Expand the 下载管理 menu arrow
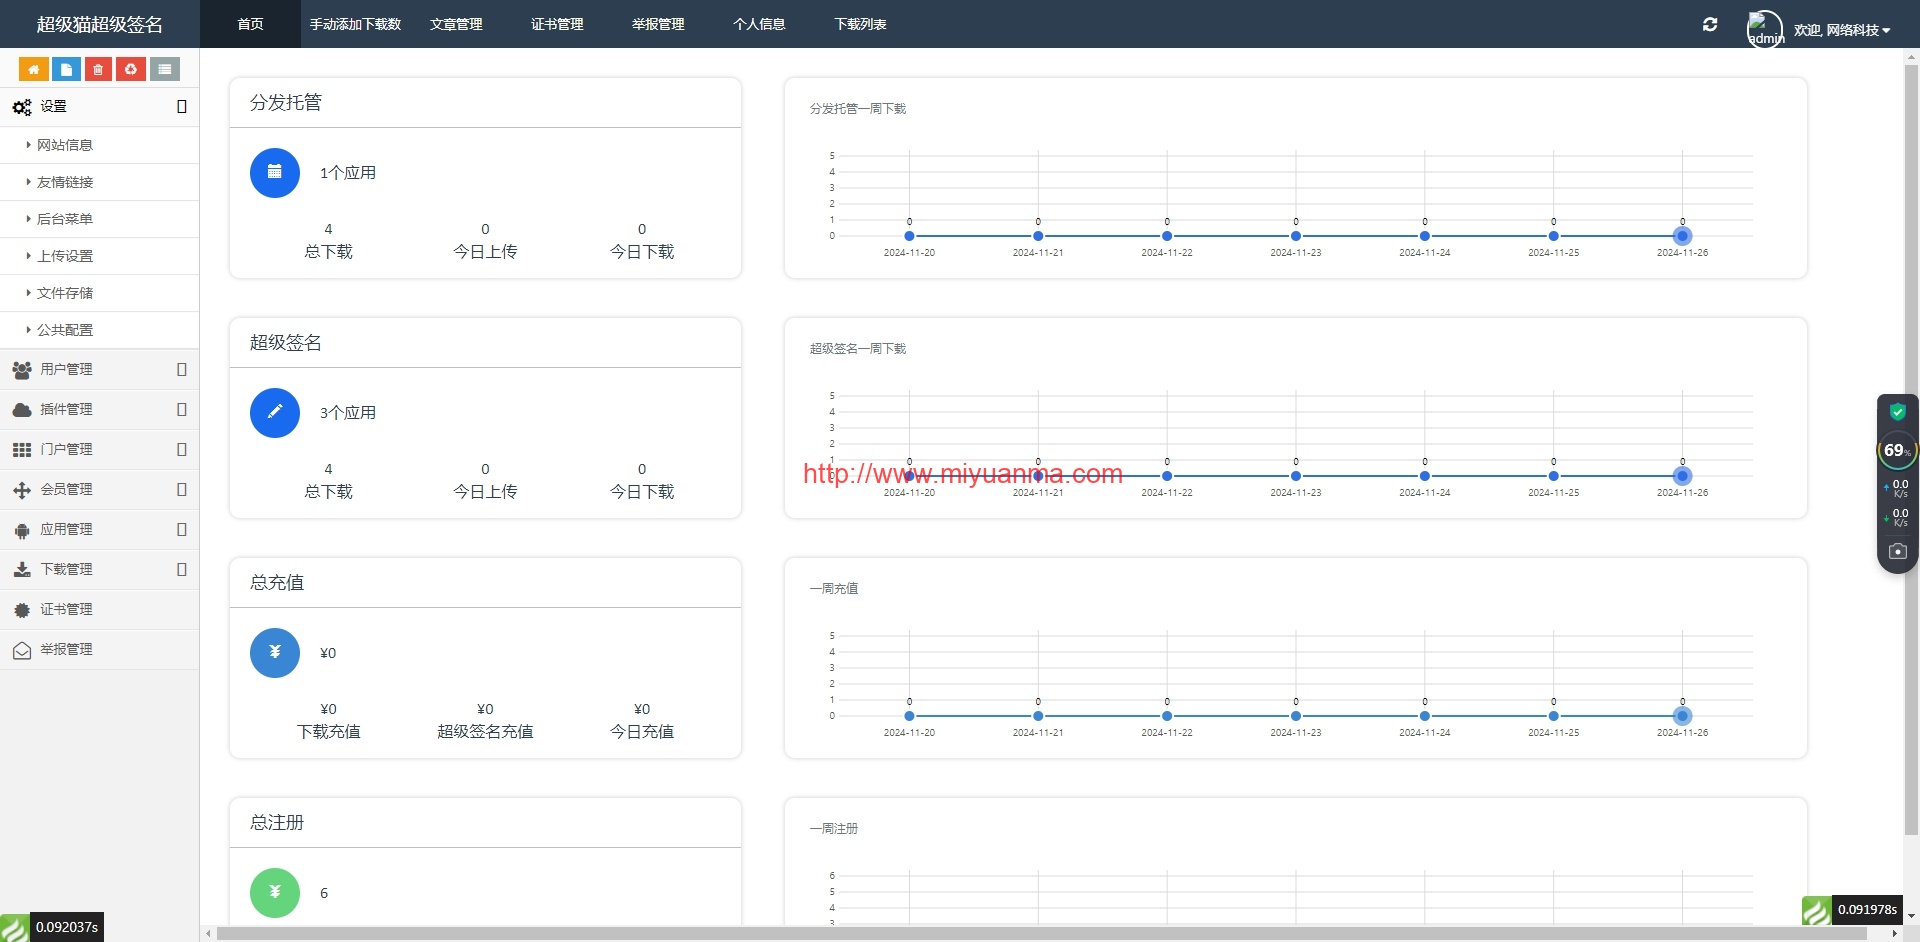1920x942 pixels. pyautogui.click(x=182, y=570)
